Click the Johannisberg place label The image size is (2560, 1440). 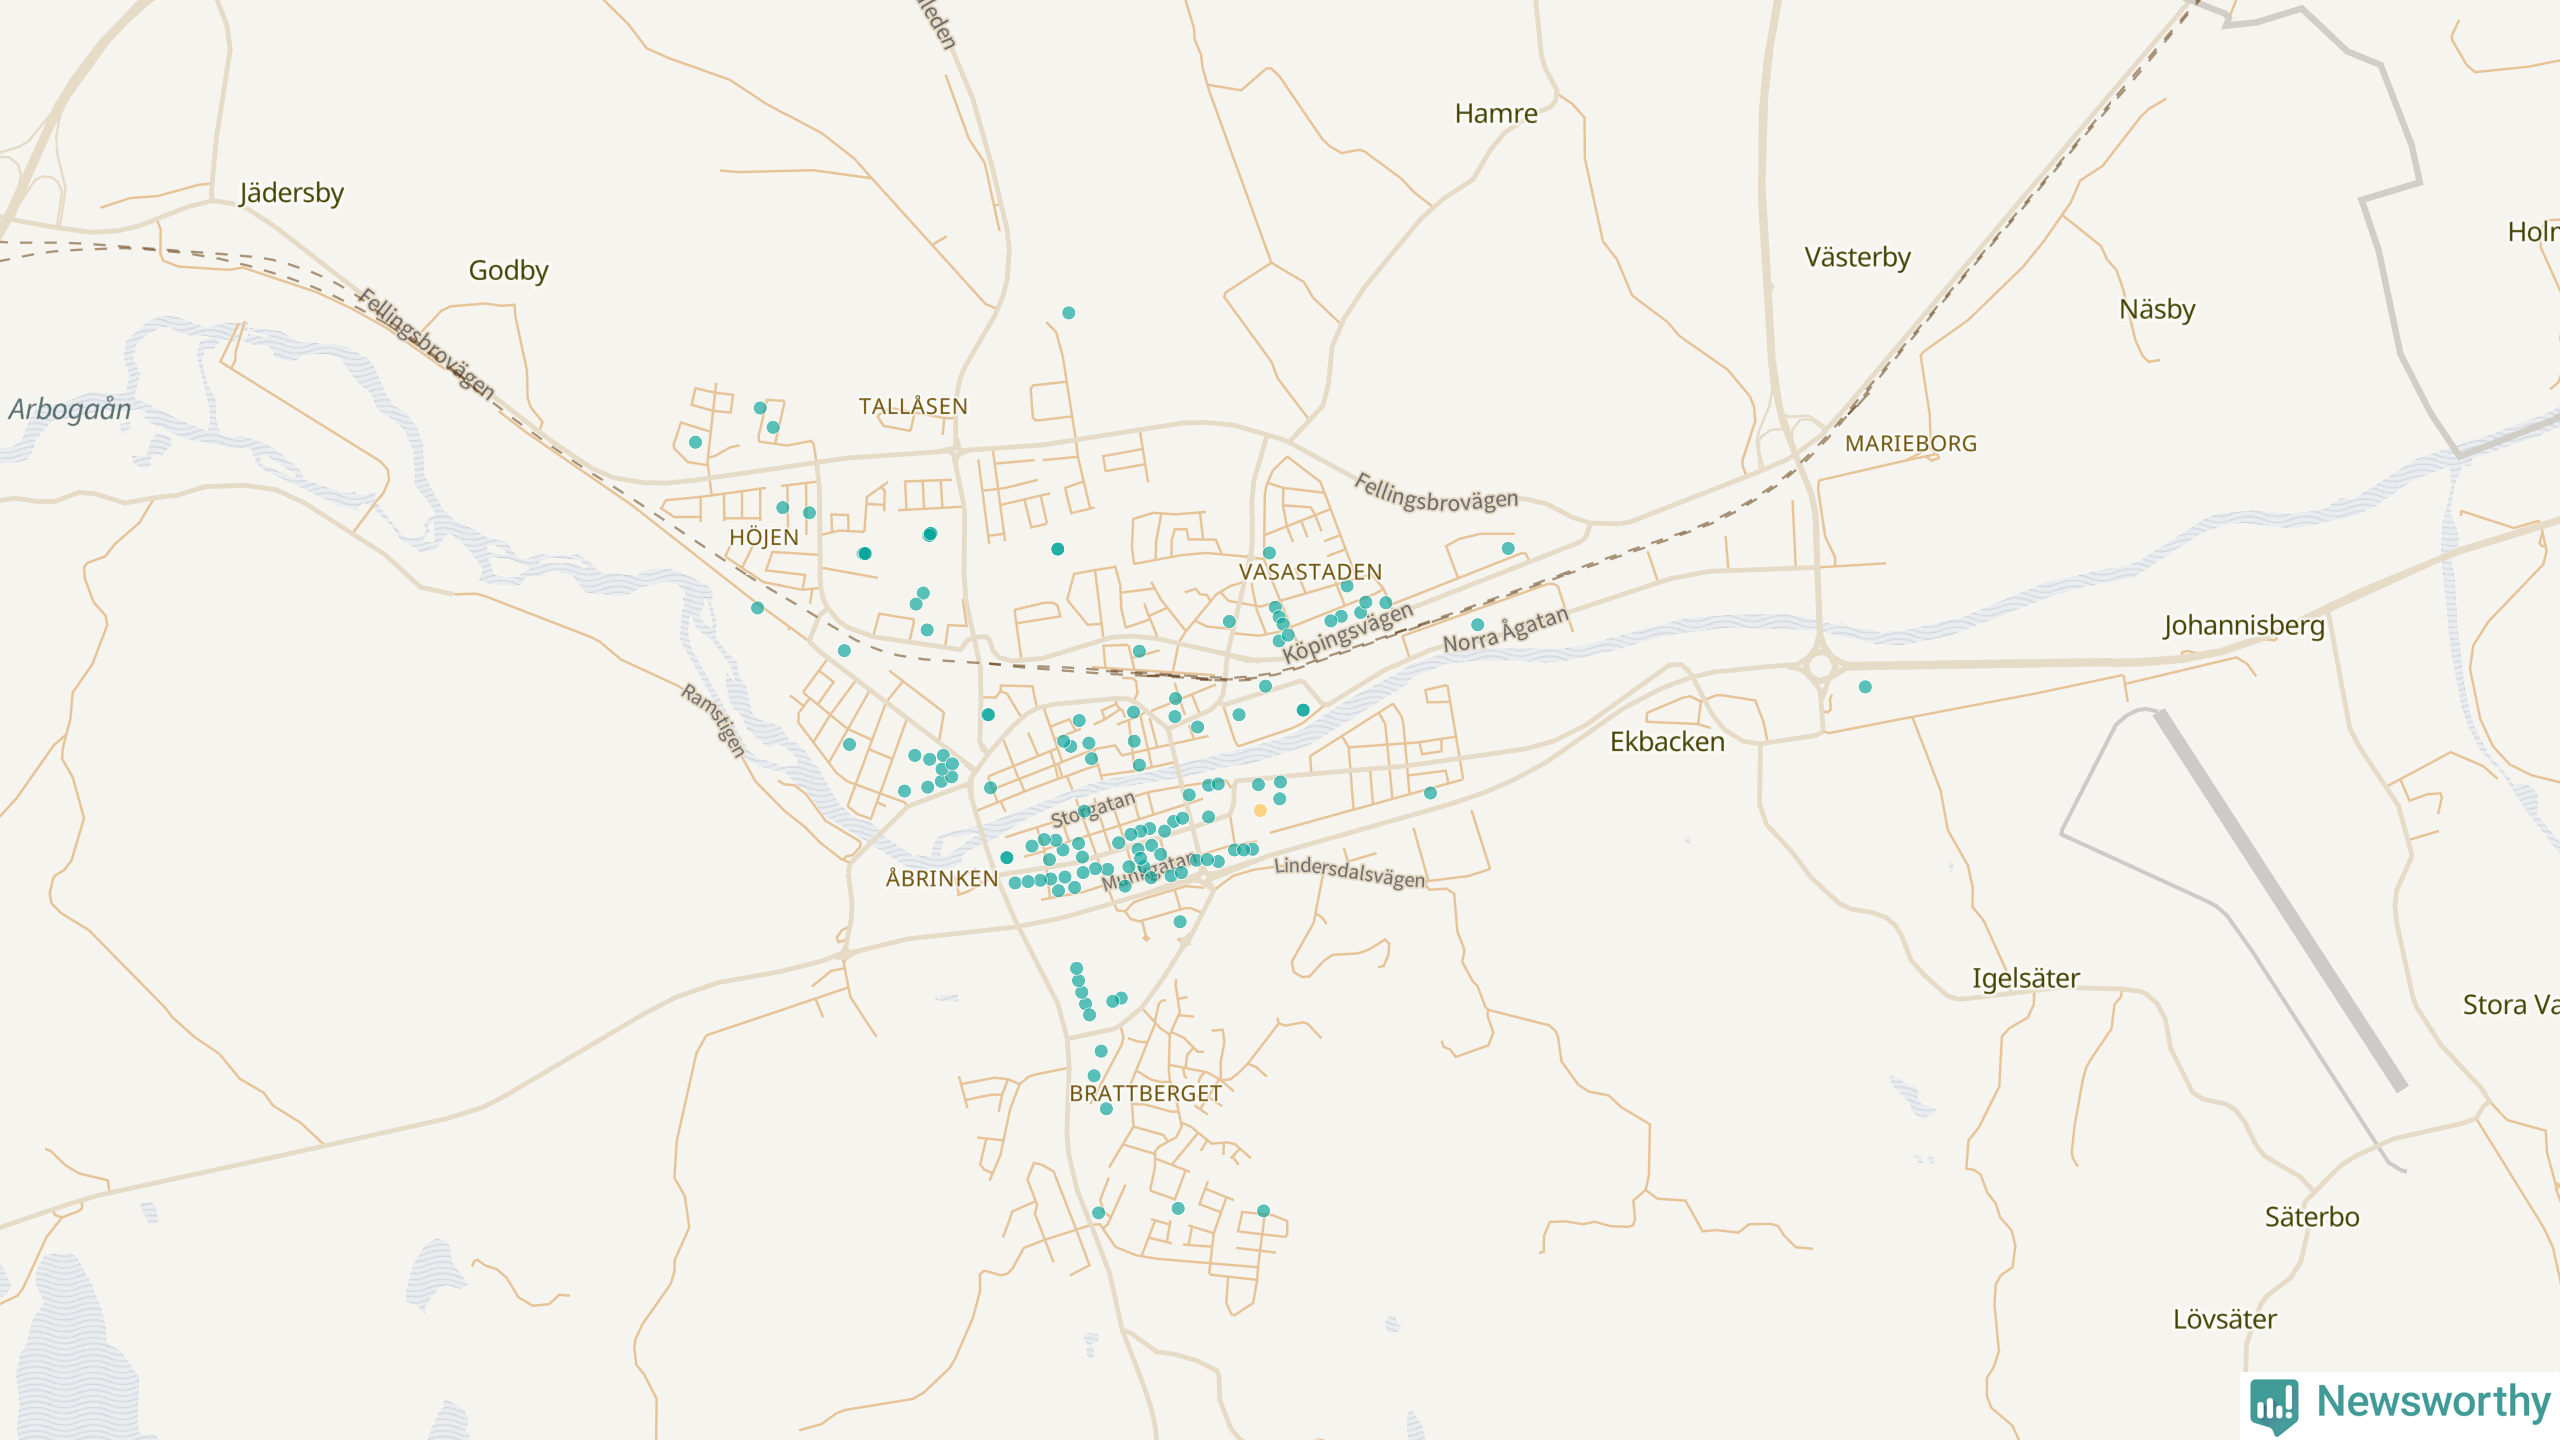pos(2244,626)
